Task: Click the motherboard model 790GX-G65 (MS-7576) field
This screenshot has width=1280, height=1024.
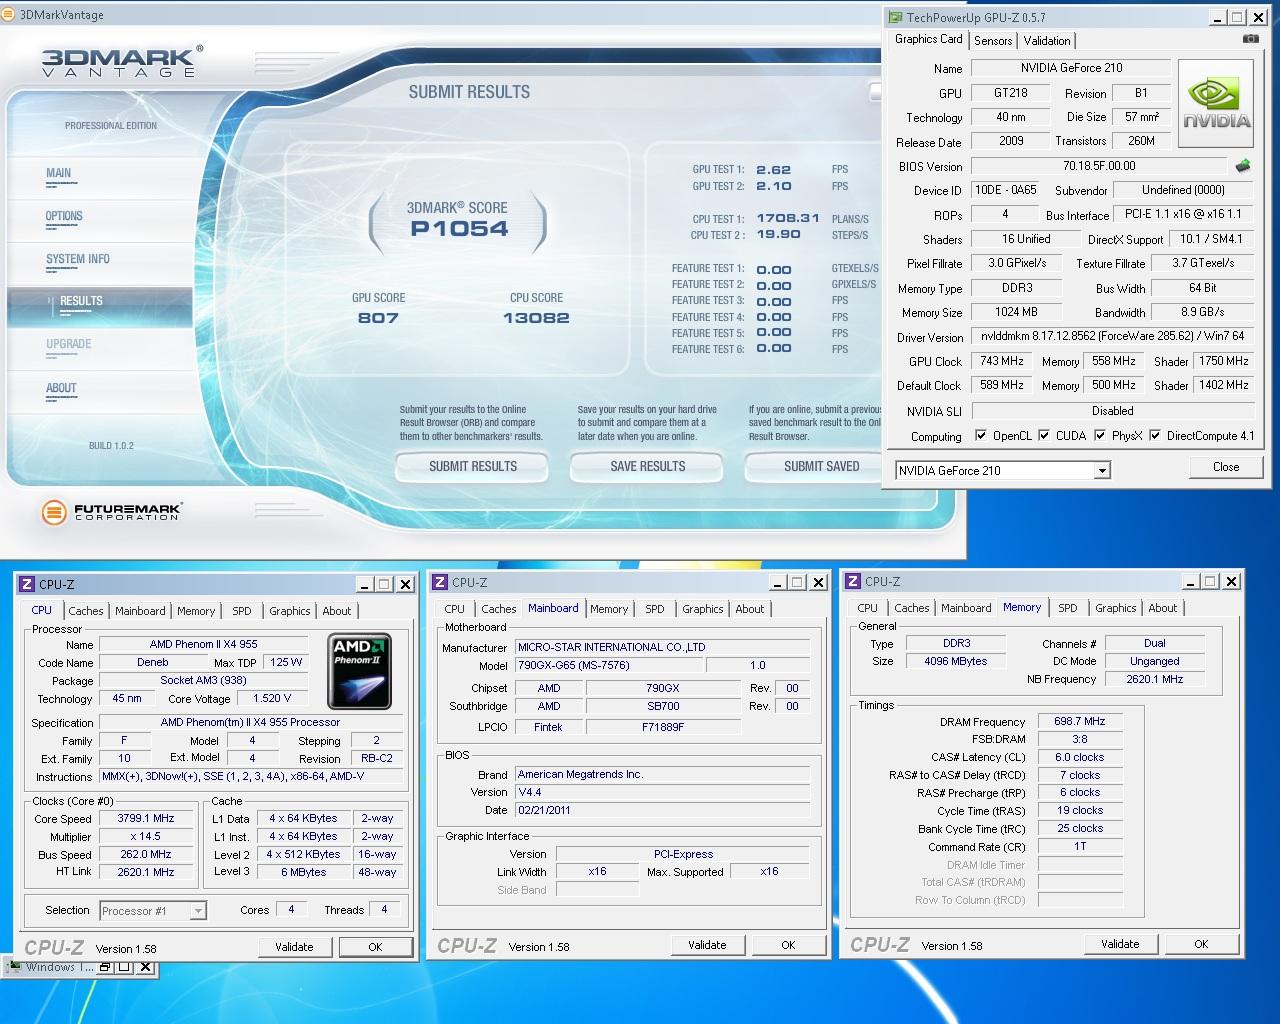Action: click(x=608, y=665)
